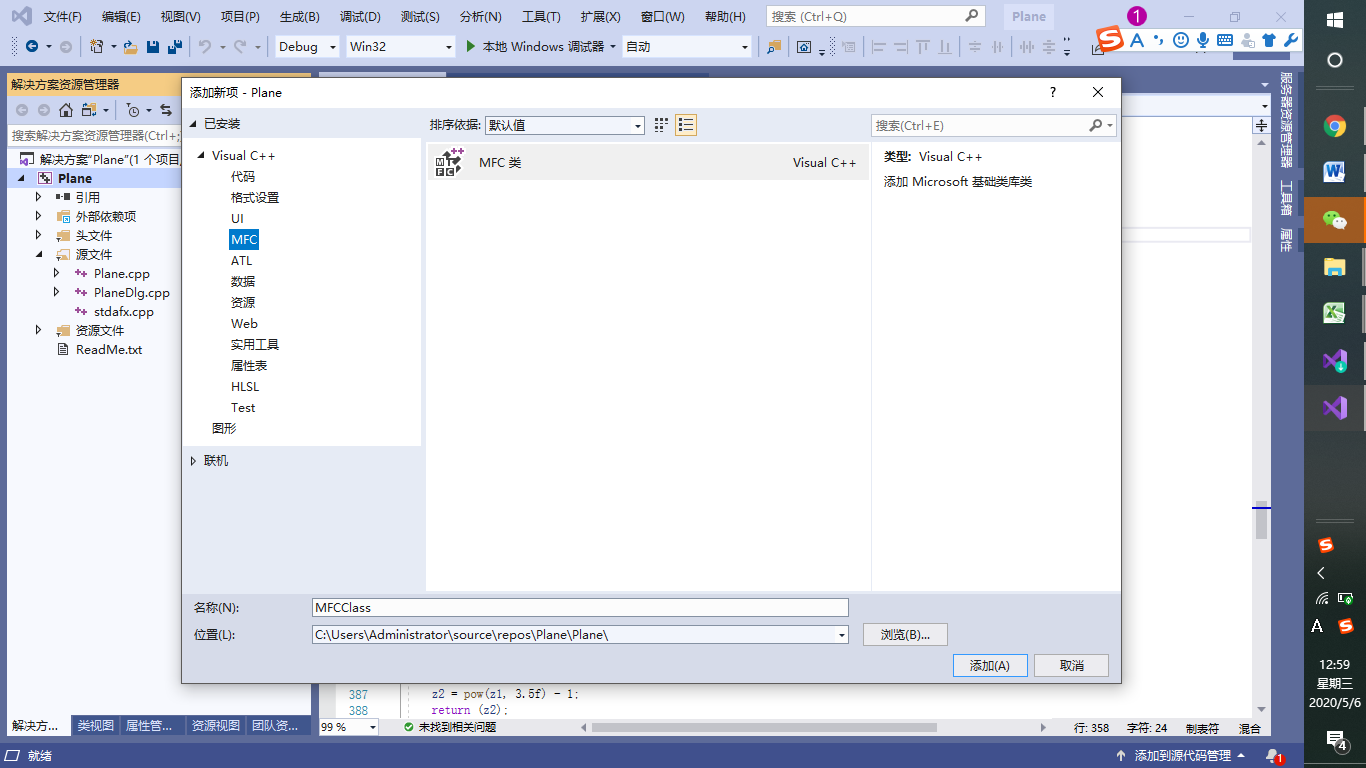Click the Undo arrow icon

coord(205,47)
